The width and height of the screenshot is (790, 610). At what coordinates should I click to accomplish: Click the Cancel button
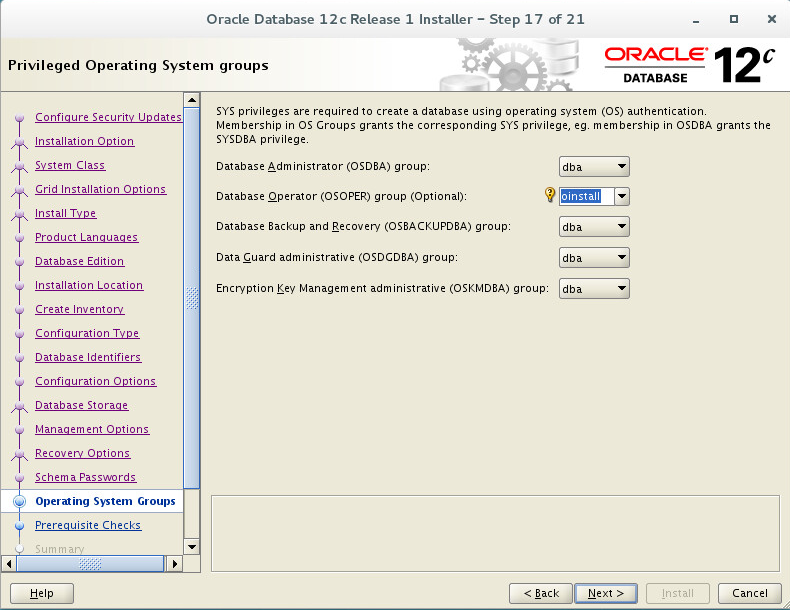(750, 593)
